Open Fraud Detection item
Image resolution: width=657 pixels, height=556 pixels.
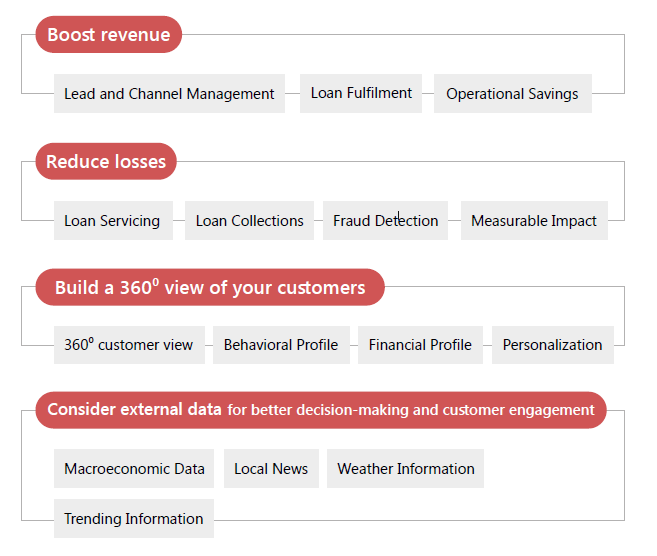pos(385,220)
